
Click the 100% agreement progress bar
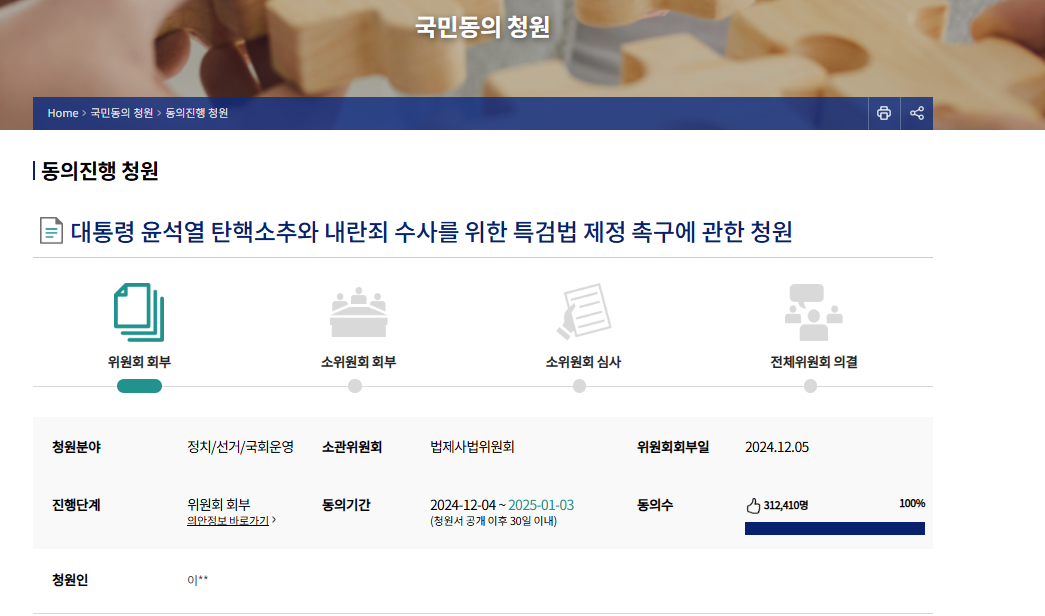pyautogui.click(x=835, y=527)
